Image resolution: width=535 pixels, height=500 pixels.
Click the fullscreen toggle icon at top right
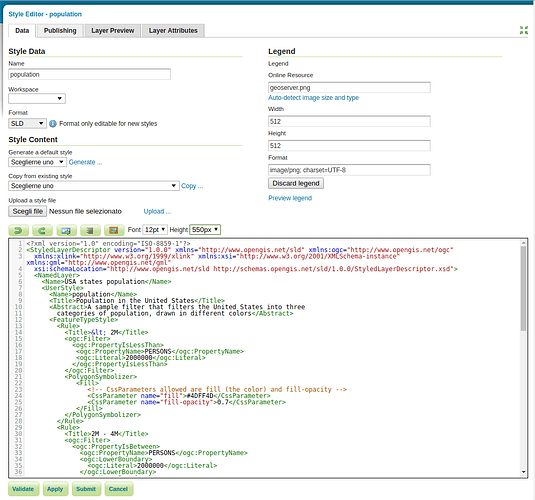pos(523,30)
